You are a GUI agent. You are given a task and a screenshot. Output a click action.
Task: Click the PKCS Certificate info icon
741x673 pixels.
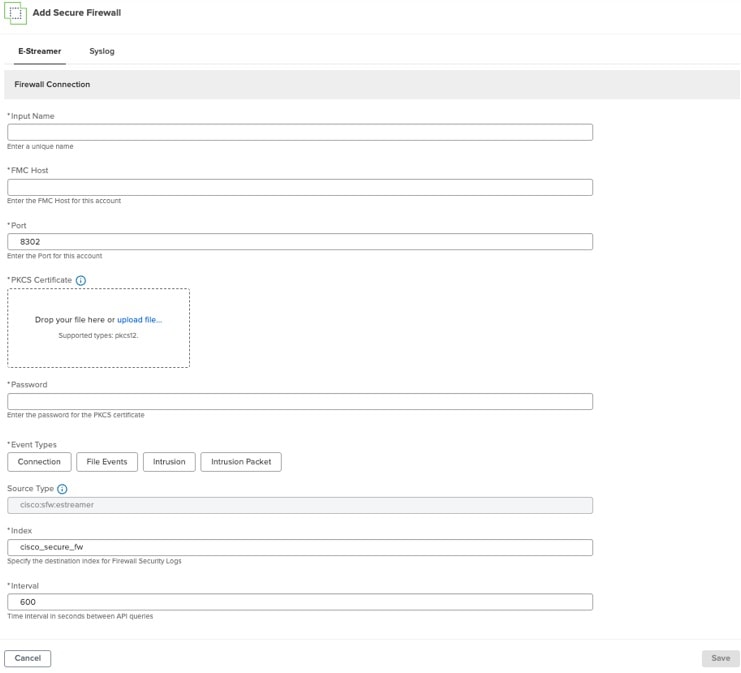(81, 280)
